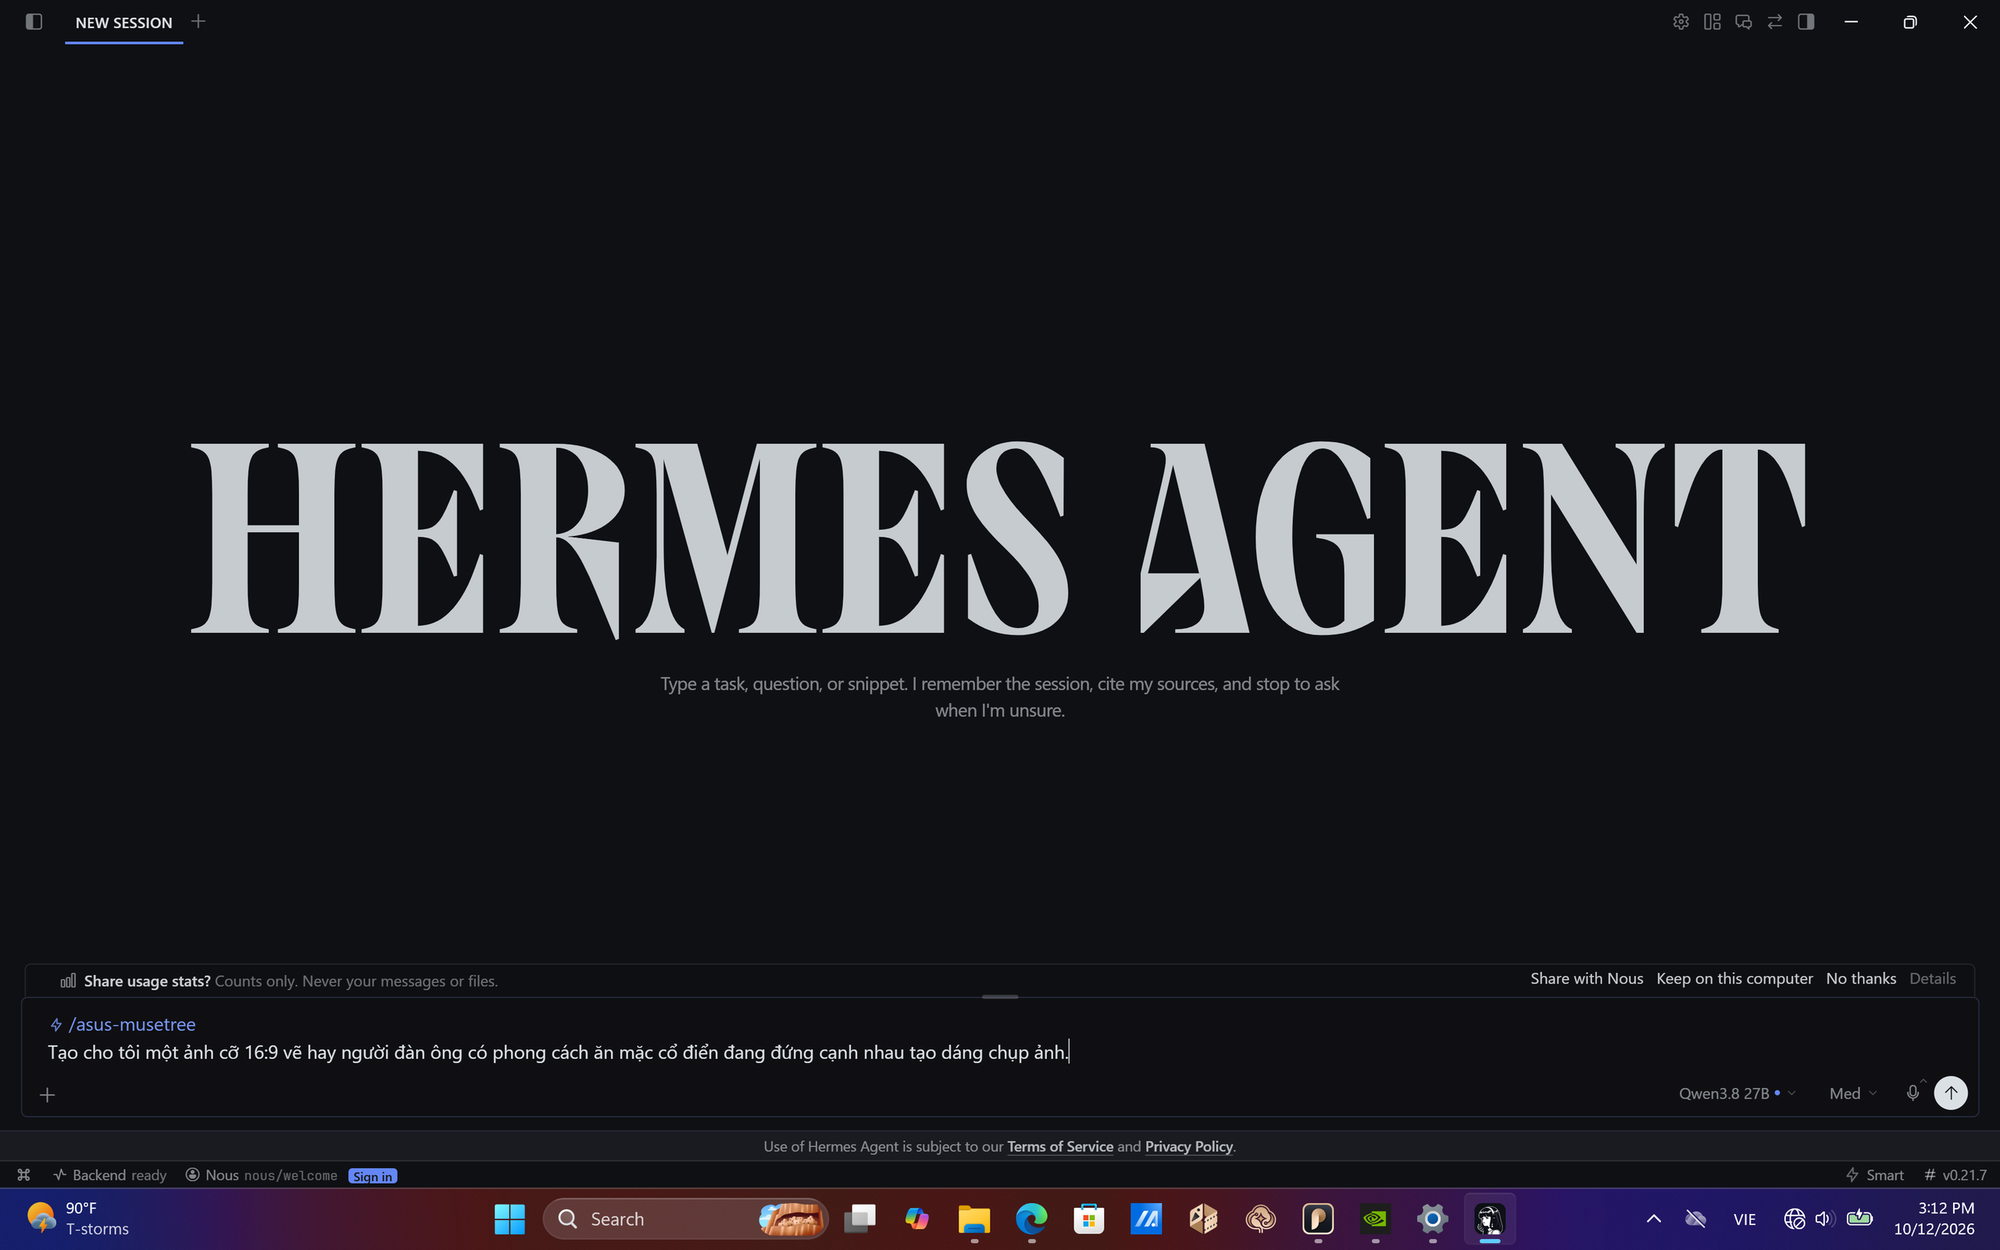Choose Keep on this computer

1734,979
